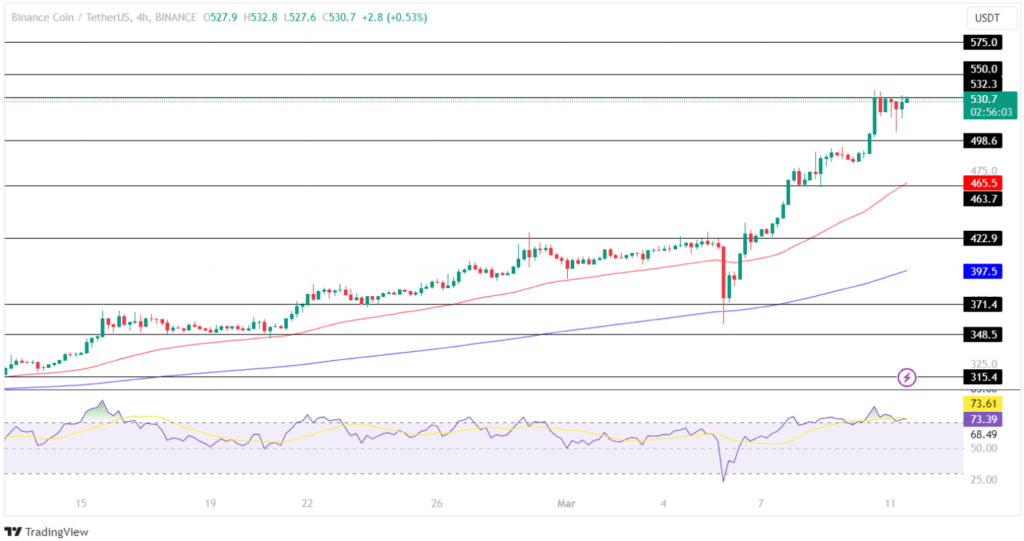This screenshot has height=541, width=1024.
Task: Click the red 465.5 moving average label
Action: (983, 184)
